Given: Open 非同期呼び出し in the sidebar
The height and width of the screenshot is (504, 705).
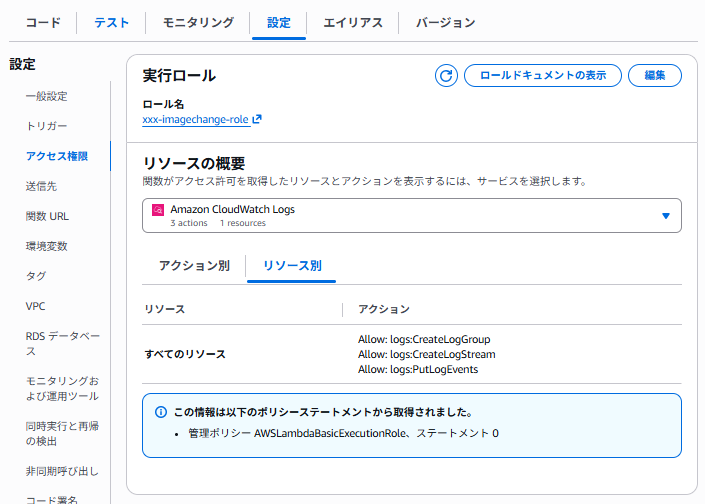Looking at the screenshot, I should coord(62,471).
